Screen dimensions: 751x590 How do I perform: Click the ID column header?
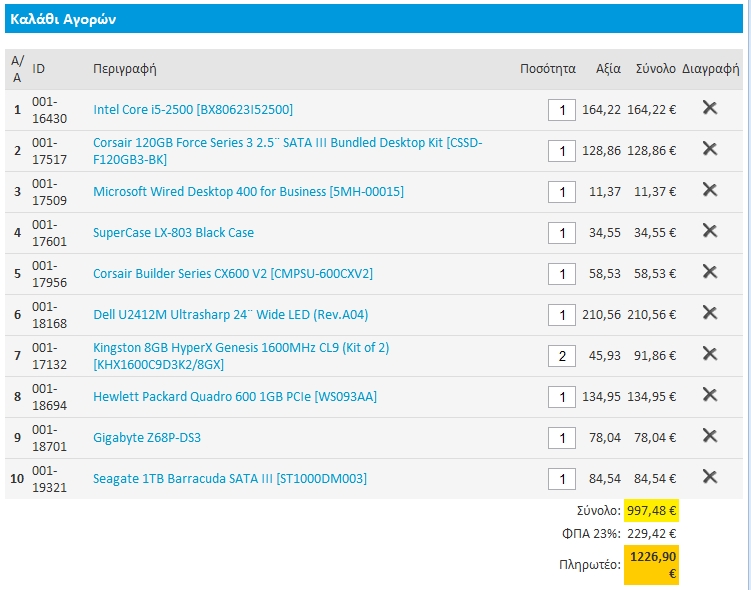click(x=38, y=69)
